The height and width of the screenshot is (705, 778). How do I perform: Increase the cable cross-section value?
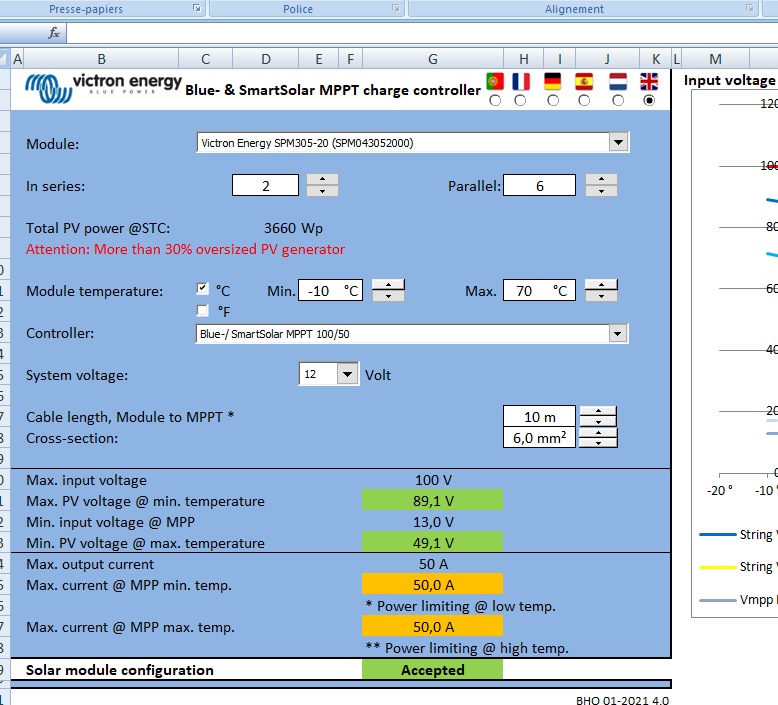[598, 432]
